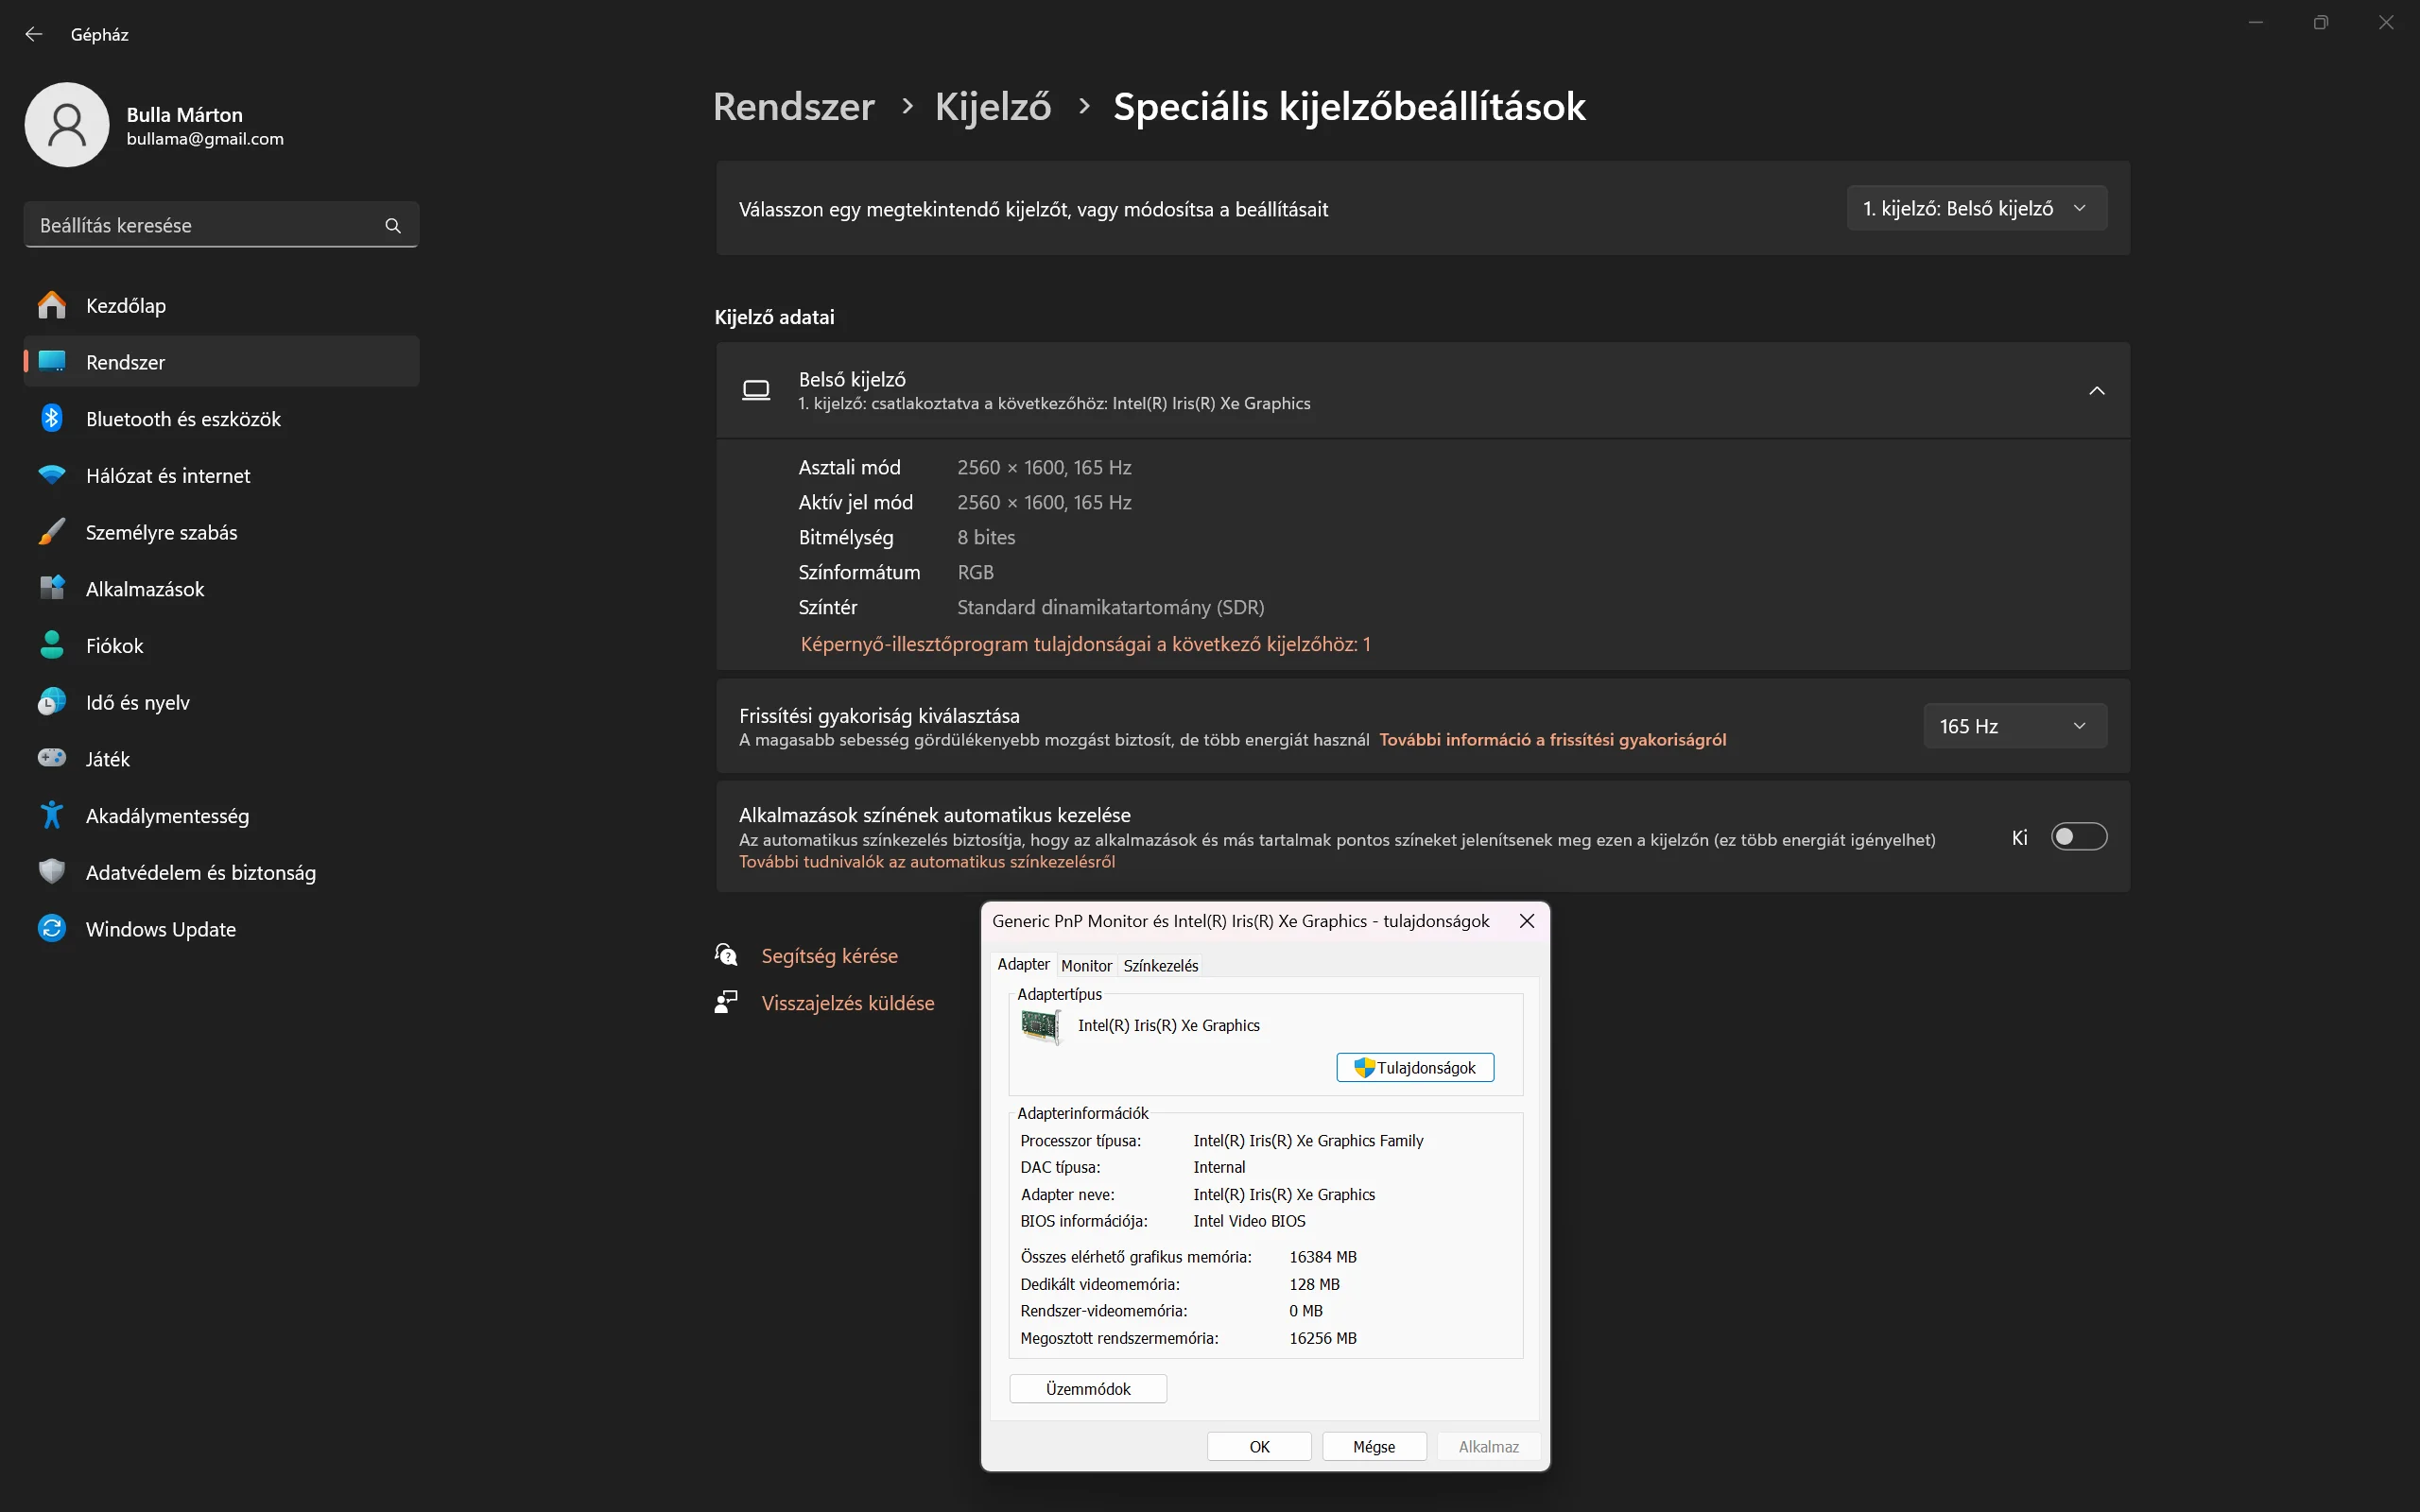Collapse the Belső kijelző section
The image size is (2420, 1512).
(2096, 391)
